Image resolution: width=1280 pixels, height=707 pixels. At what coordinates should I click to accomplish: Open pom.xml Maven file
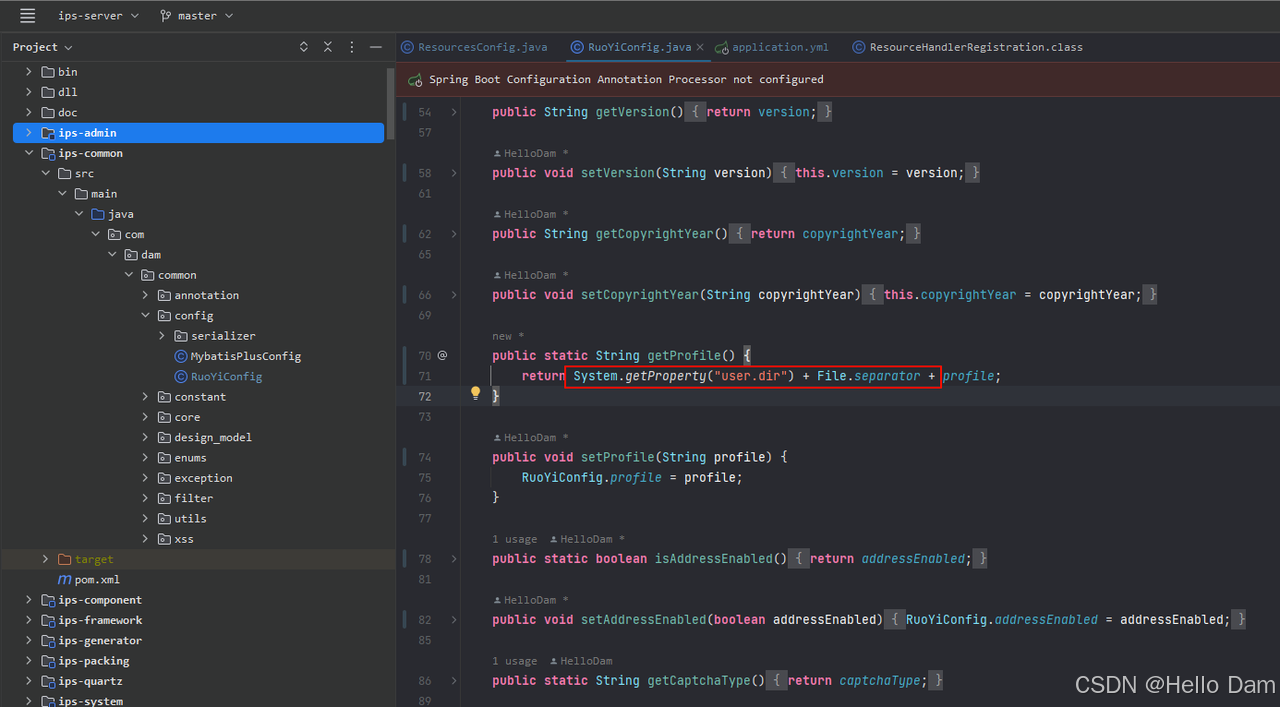(89, 580)
